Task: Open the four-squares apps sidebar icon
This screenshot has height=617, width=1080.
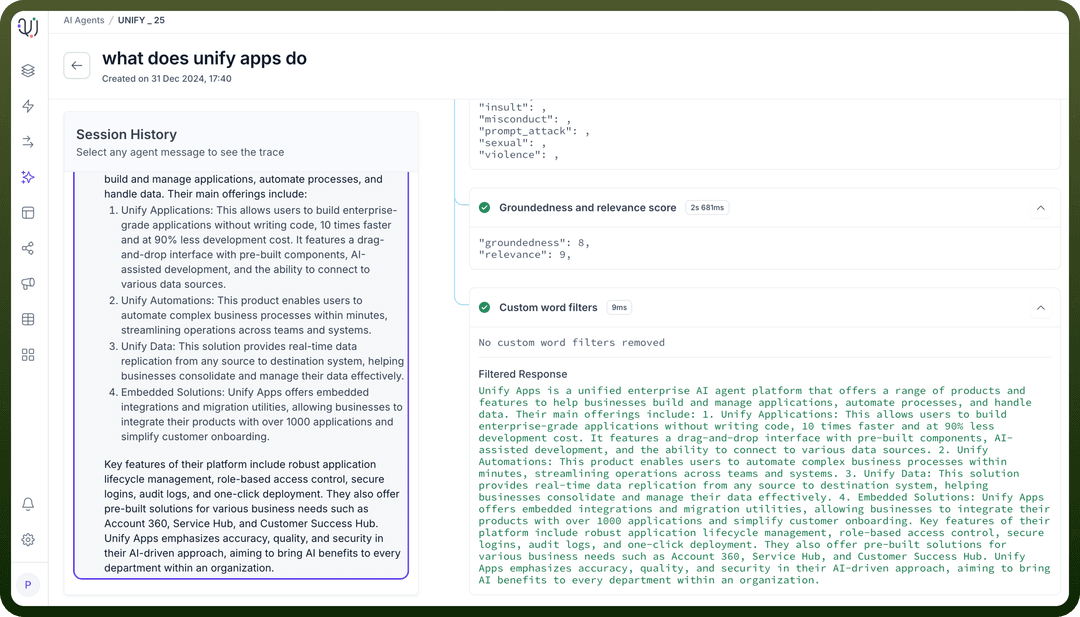Action: [x=28, y=355]
